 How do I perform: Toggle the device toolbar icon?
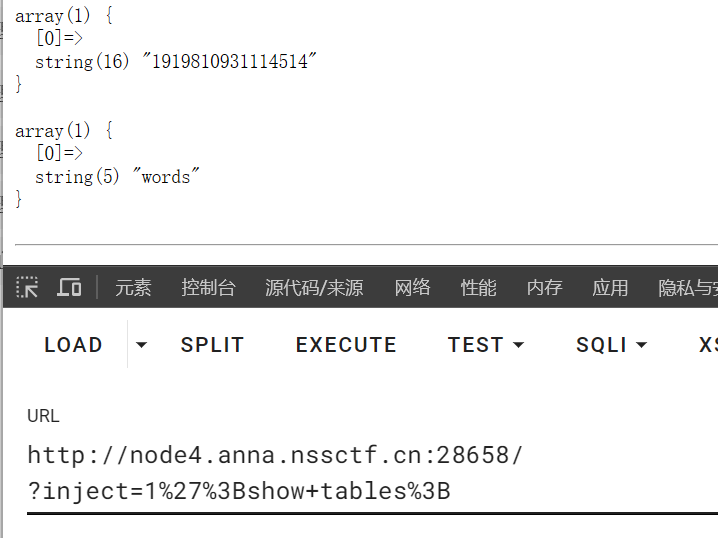[69, 288]
